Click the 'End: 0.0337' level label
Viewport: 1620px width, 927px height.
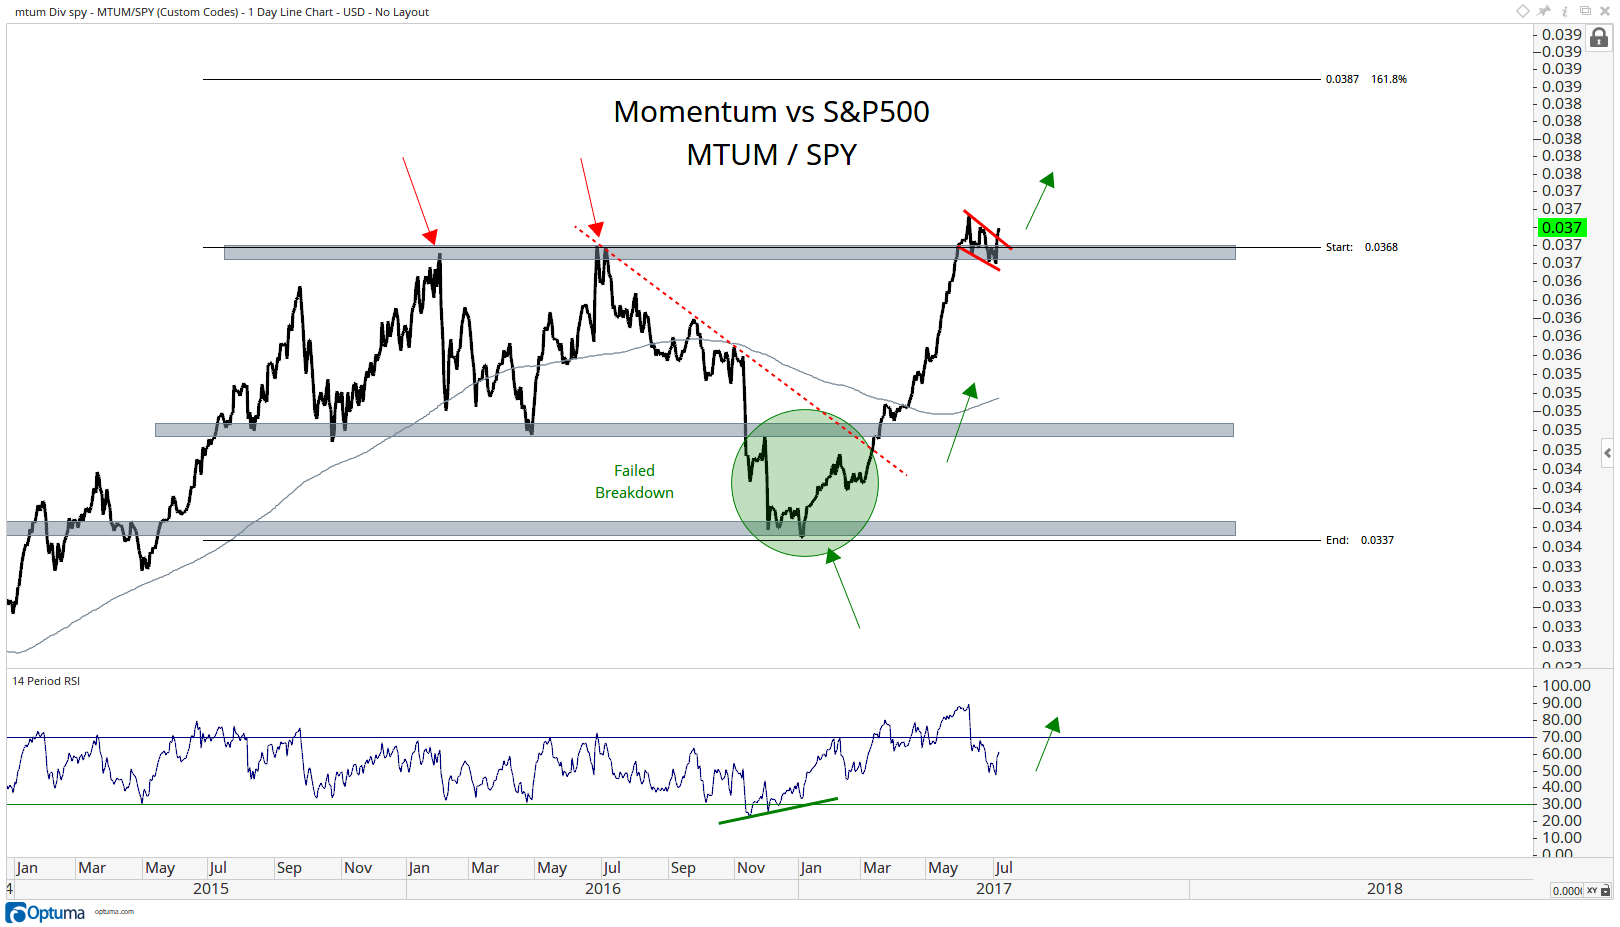coord(1359,540)
